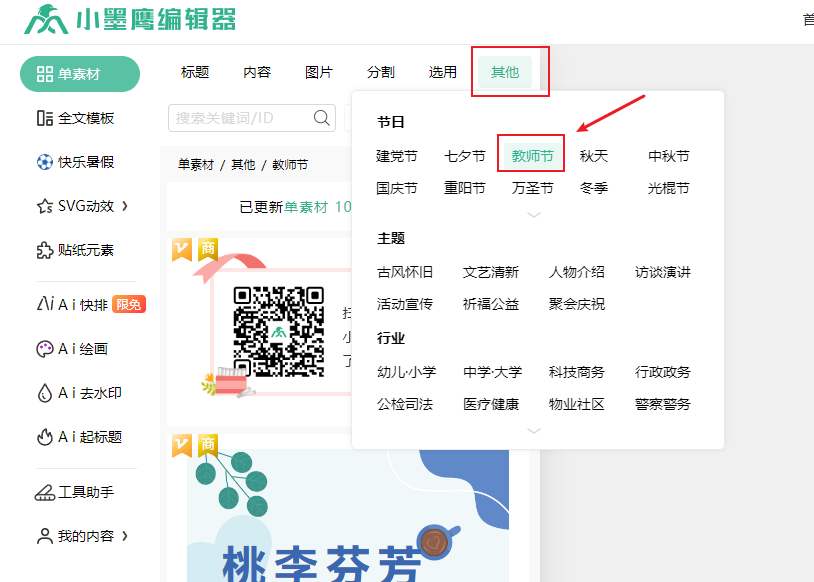The height and width of the screenshot is (582, 814).
Task: Switch to the 图片 tab
Action: pos(319,72)
